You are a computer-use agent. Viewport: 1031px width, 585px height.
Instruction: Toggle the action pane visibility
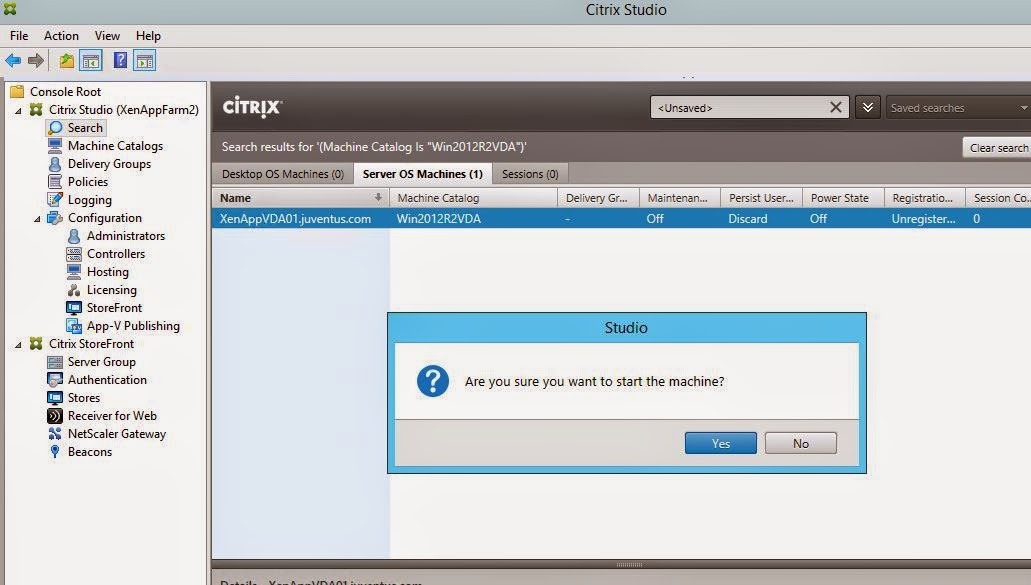[x=144, y=60]
